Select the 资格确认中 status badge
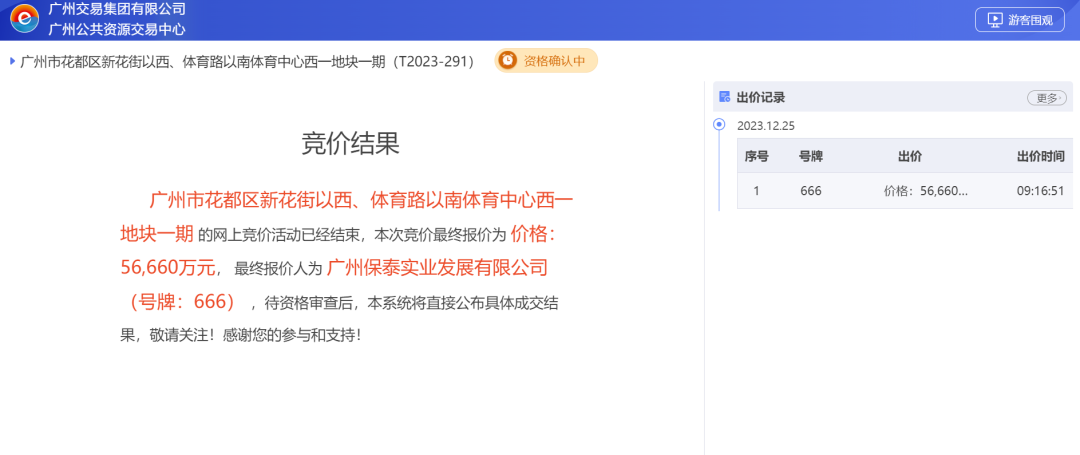 (x=546, y=61)
